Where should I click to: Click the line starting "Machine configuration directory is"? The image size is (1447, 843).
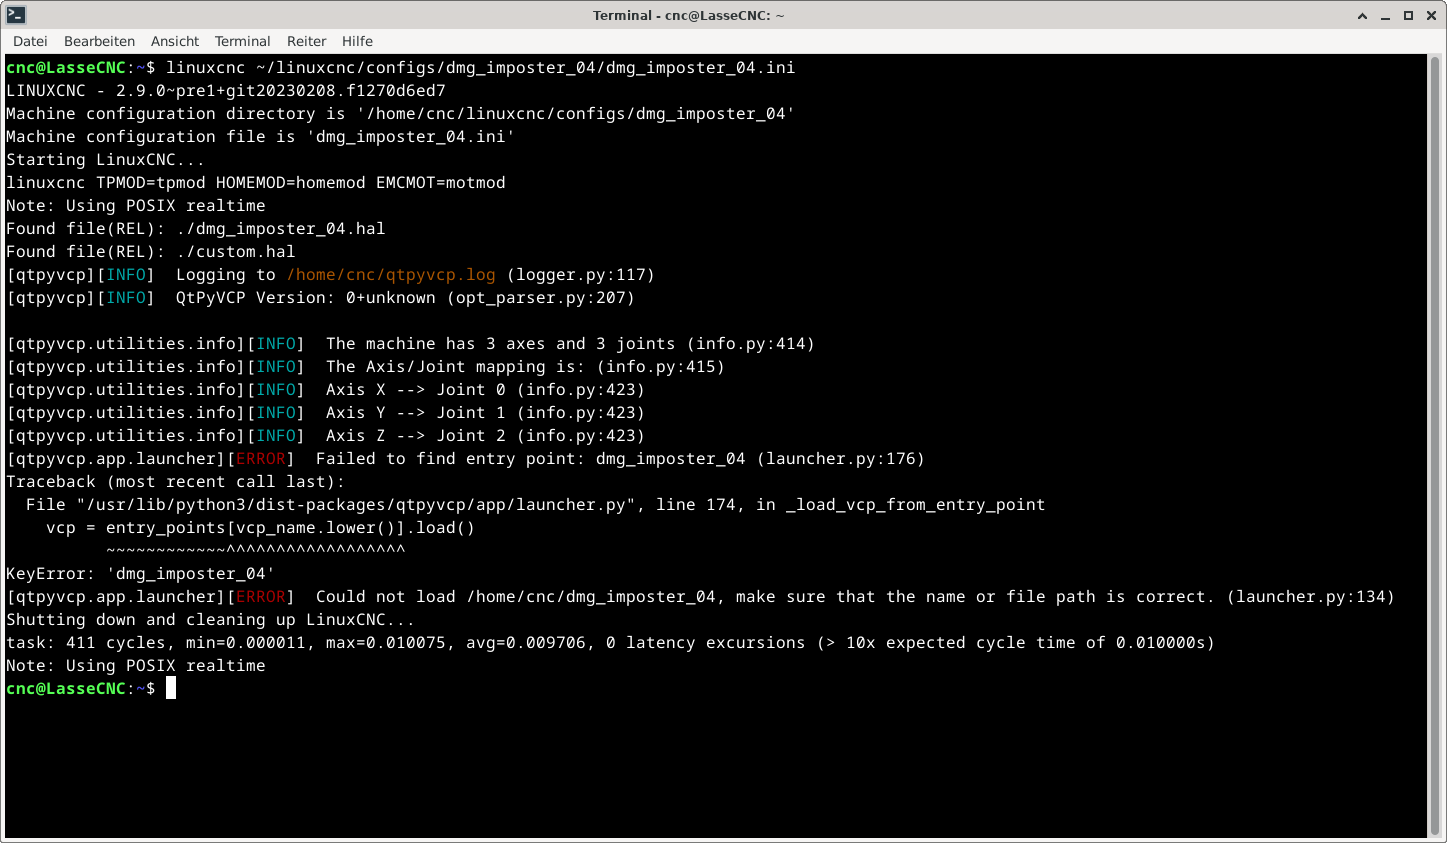[x=401, y=114]
